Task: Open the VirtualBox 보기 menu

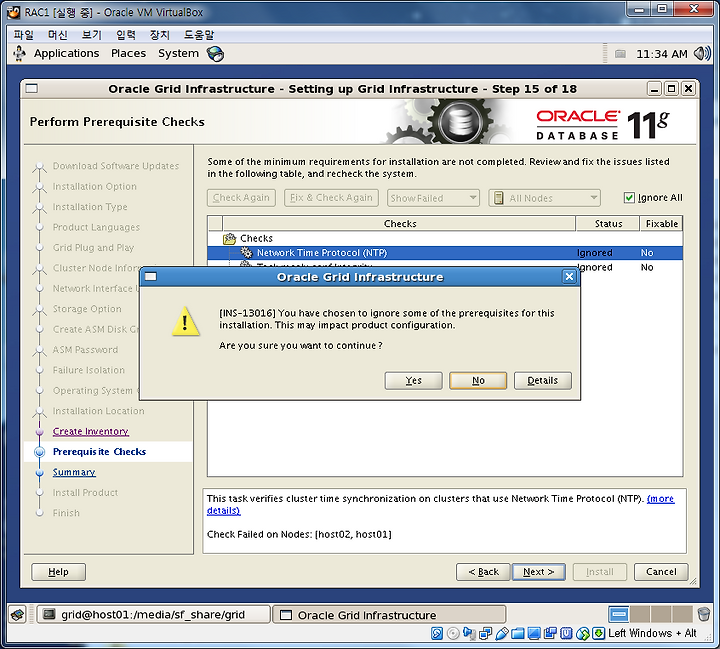Action: tap(91, 34)
